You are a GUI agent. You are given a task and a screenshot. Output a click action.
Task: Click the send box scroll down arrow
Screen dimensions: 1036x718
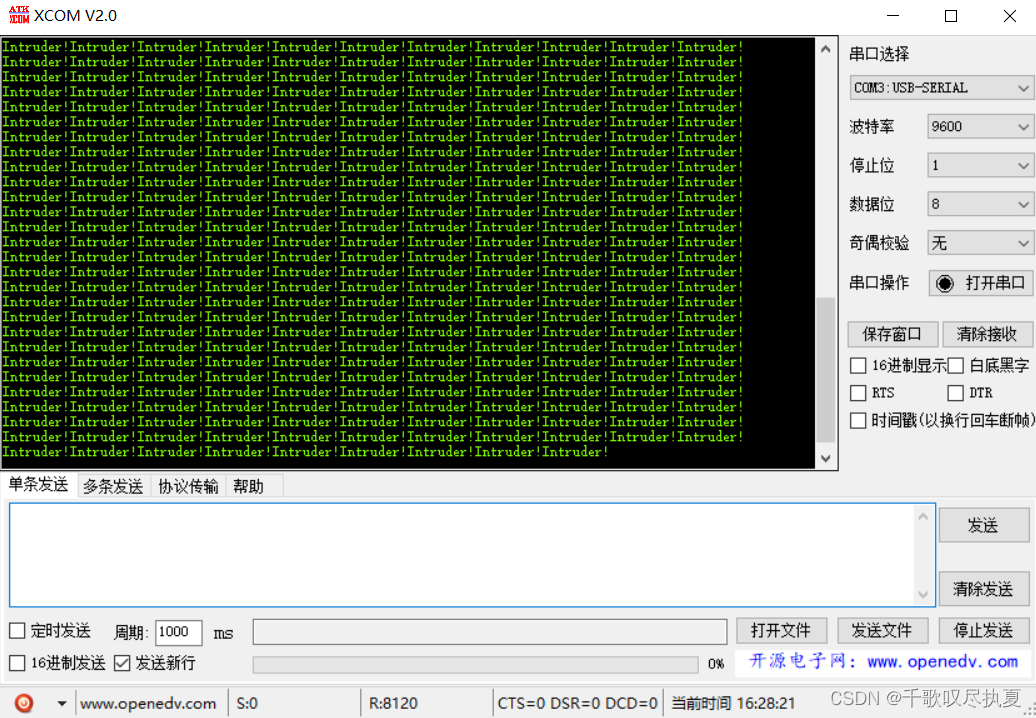(x=923, y=594)
